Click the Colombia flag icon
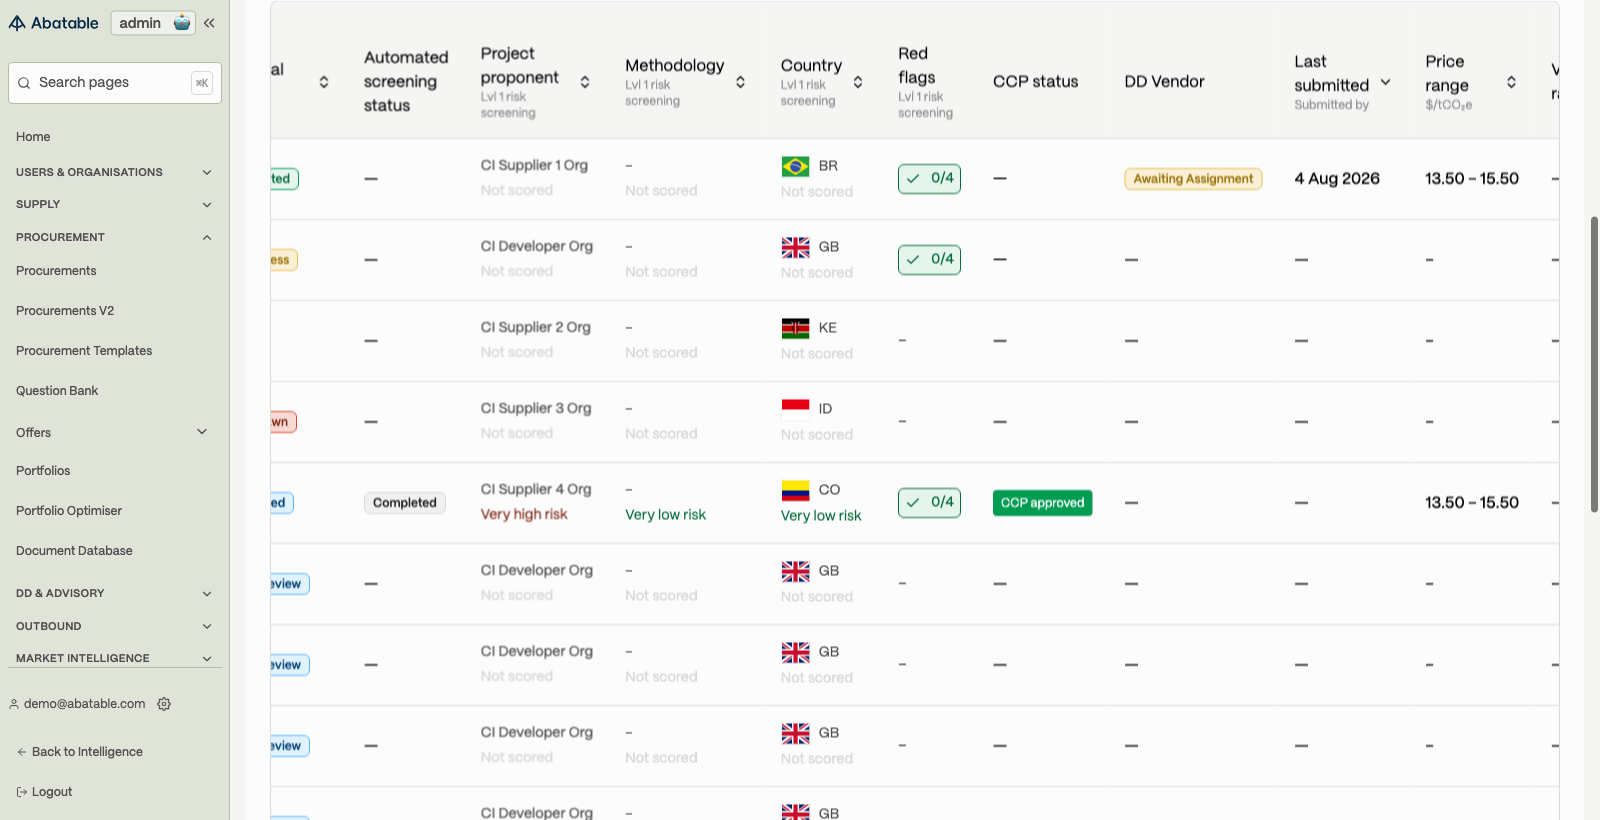Viewport: 1600px width, 820px height. (x=795, y=490)
